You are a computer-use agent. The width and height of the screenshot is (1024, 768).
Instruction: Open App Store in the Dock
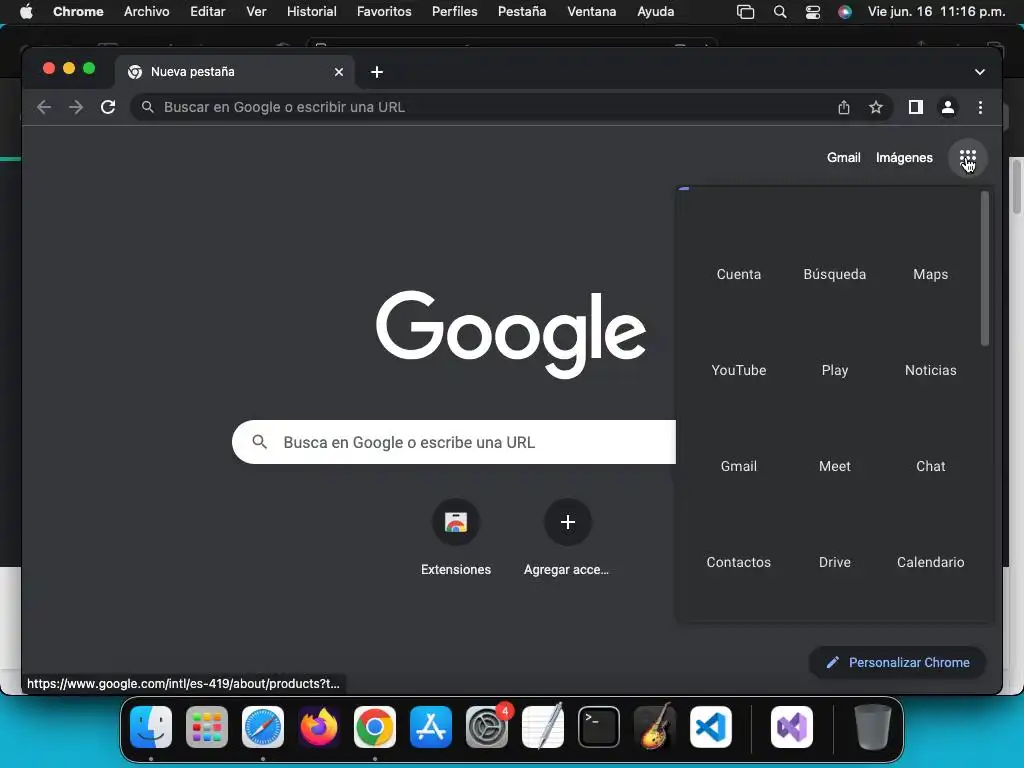click(x=431, y=727)
